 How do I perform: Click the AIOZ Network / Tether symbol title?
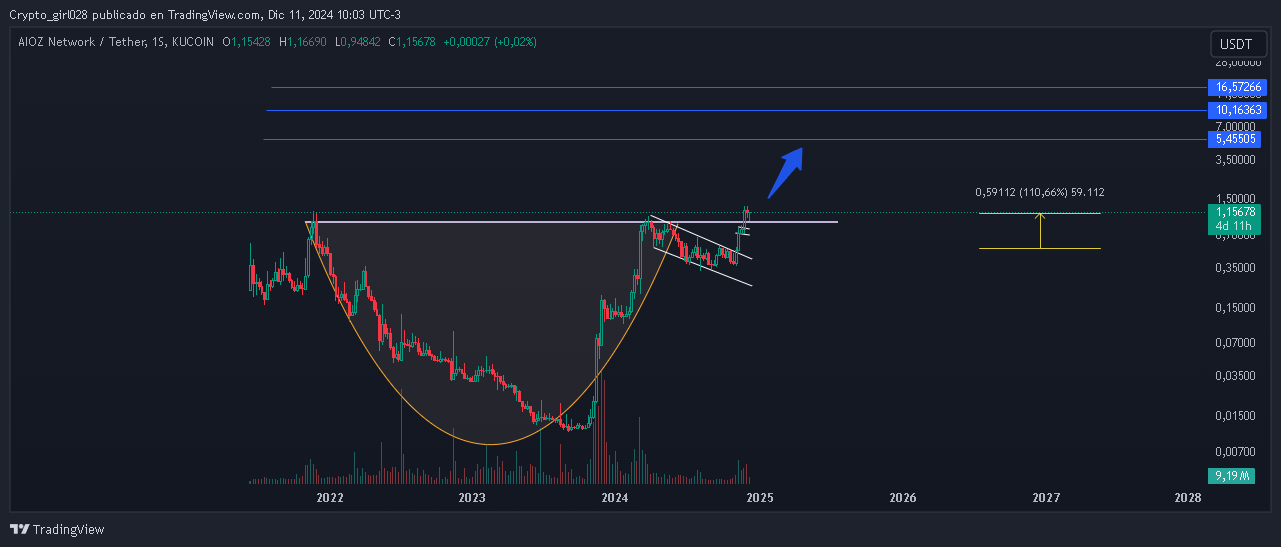point(80,42)
